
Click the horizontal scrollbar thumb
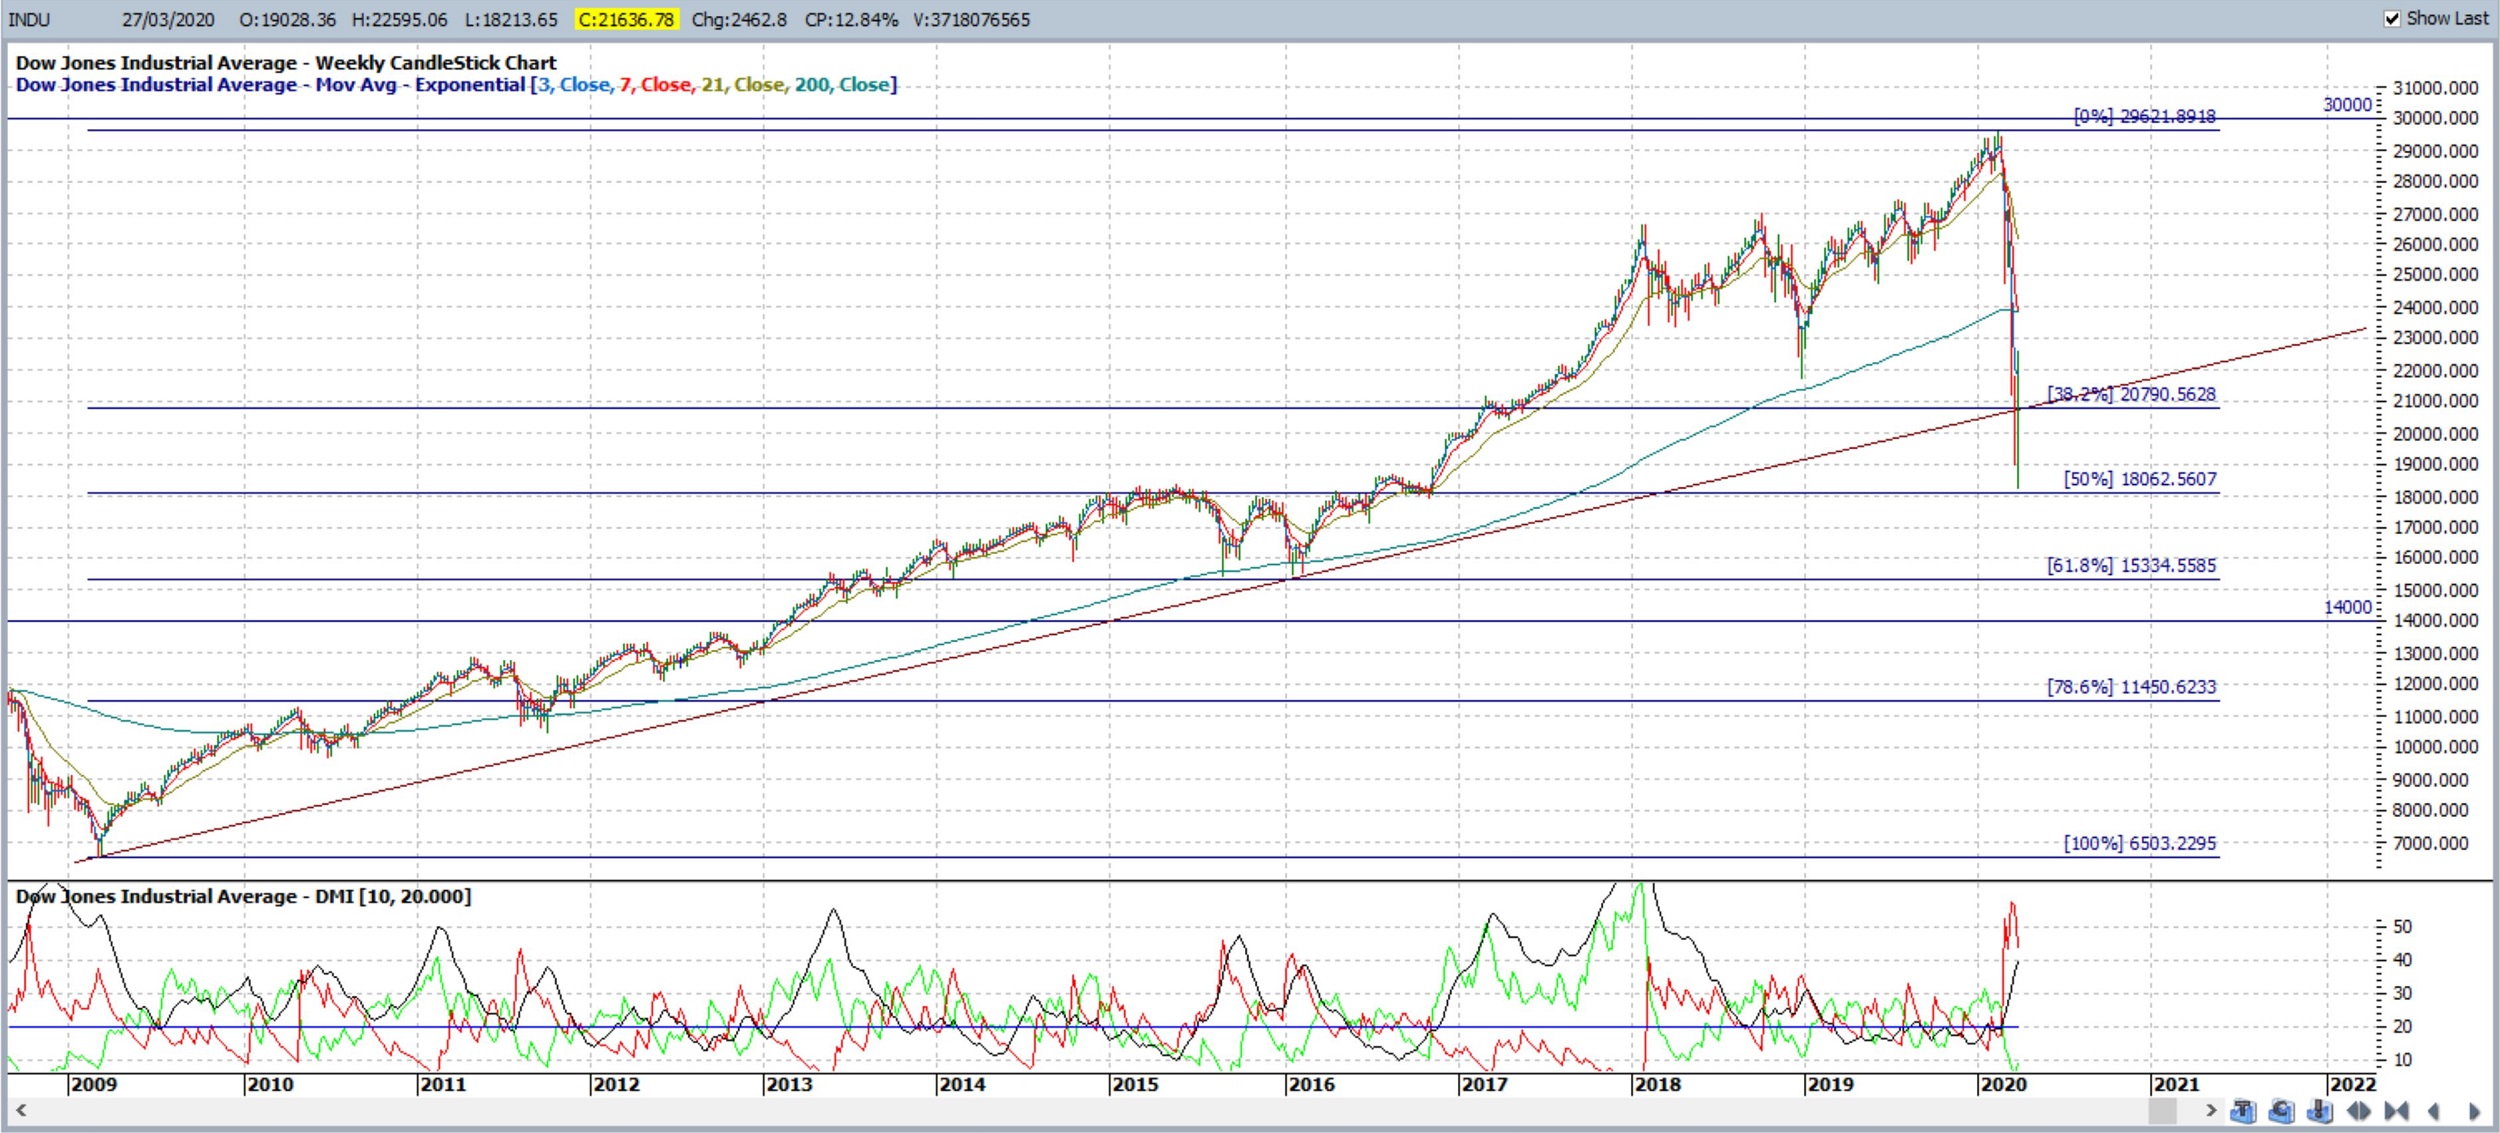[x=2163, y=1110]
